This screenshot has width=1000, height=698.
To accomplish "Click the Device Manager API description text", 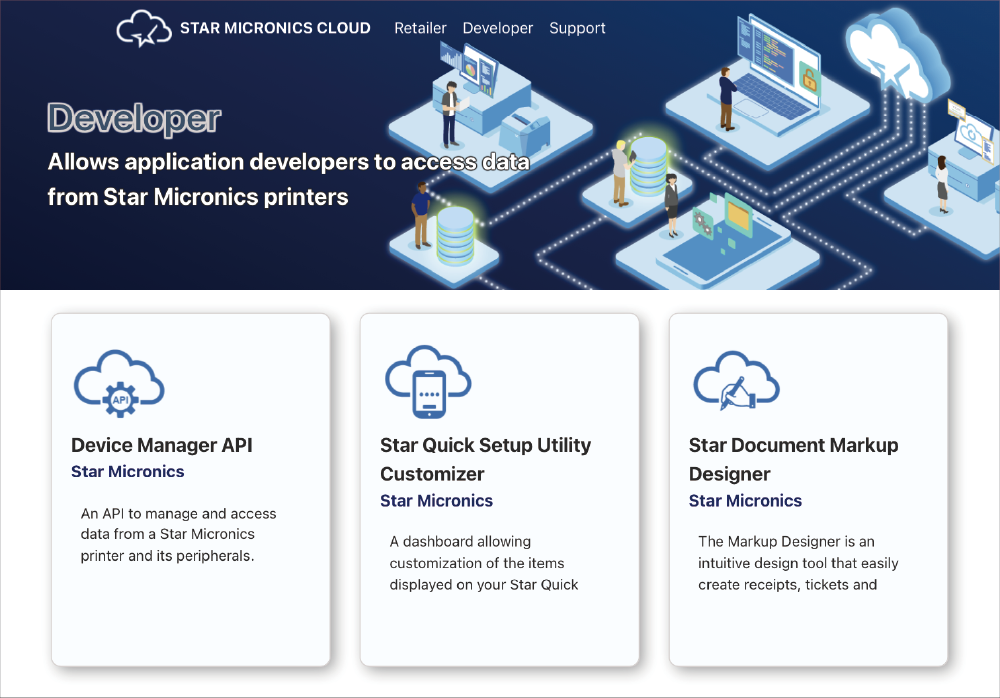I will 178,534.
